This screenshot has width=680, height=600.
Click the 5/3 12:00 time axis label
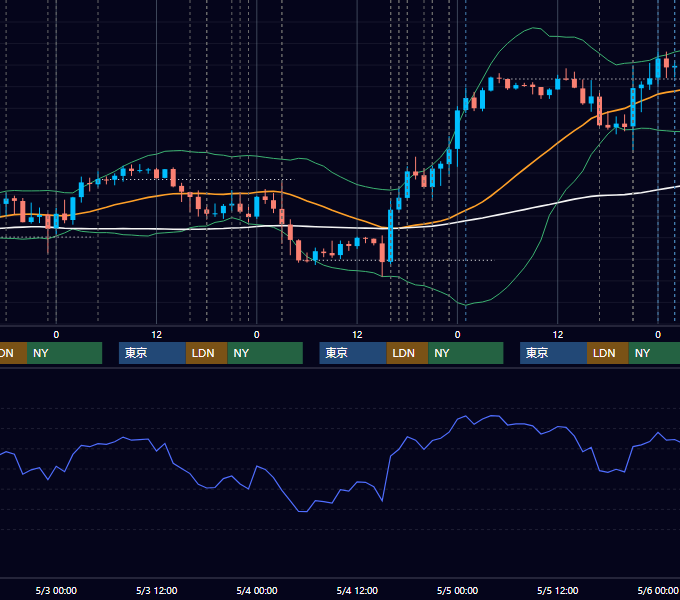157,590
